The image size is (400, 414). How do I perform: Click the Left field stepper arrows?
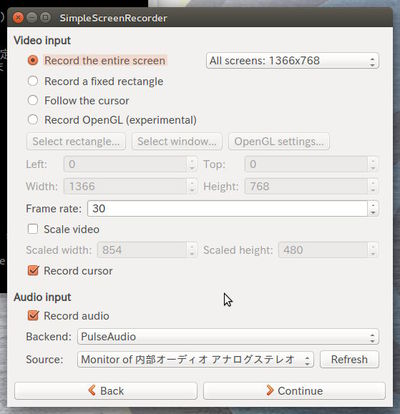(x=192, y=164)
